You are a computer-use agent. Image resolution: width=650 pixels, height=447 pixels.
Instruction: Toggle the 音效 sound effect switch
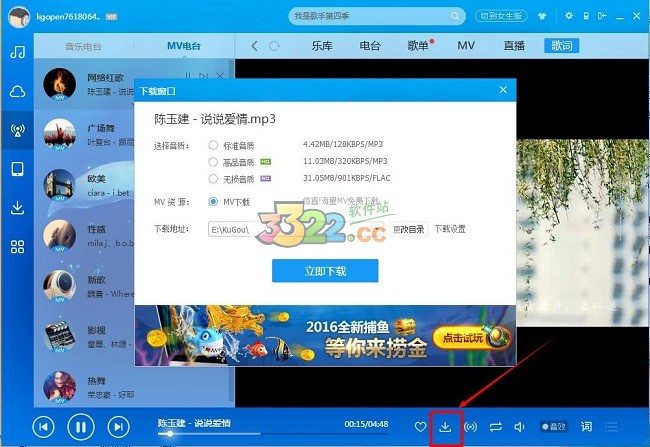[x=554, y=427]
